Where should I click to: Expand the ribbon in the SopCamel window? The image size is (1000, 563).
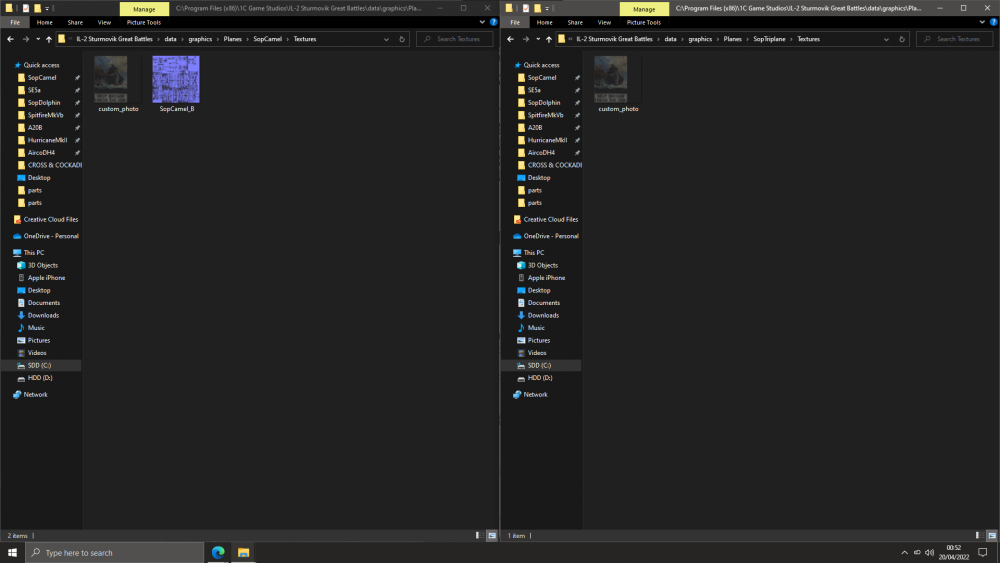(483, 22)
